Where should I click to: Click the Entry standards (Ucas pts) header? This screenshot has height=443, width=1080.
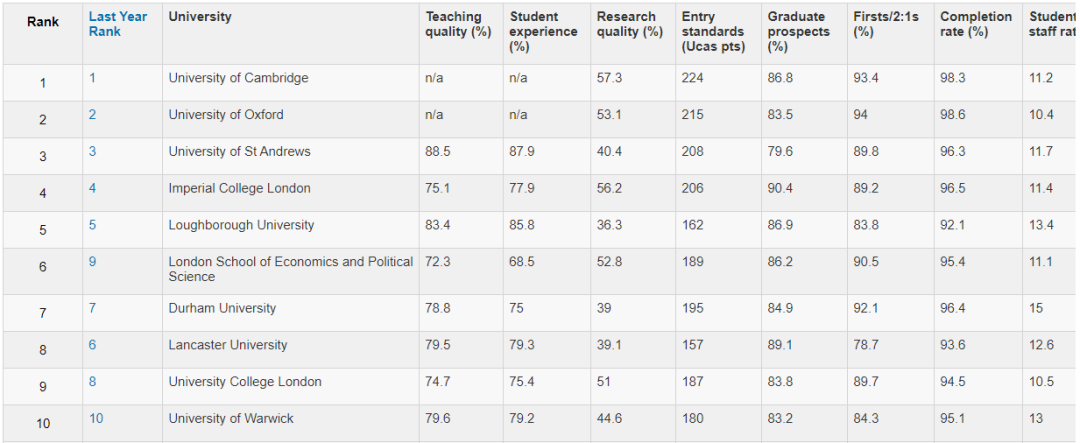pos(713,32)
